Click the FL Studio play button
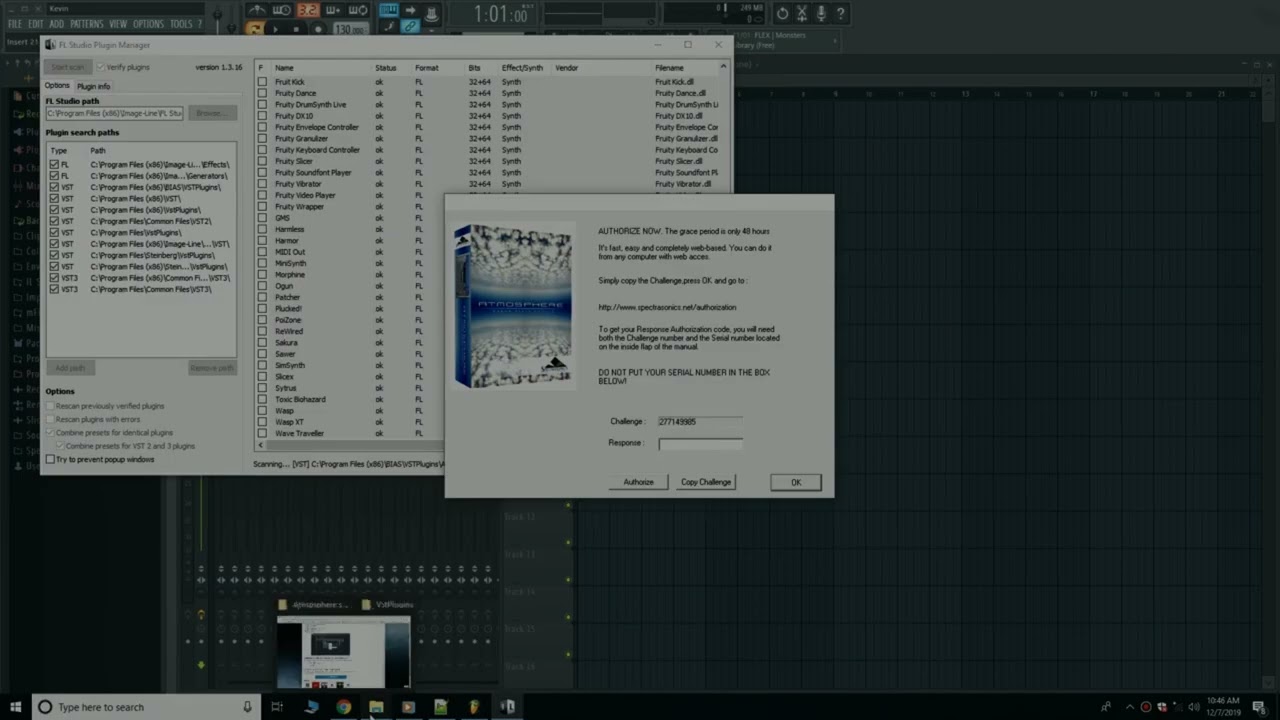This screenshot has height=720, width=1280. pos(276,29)
